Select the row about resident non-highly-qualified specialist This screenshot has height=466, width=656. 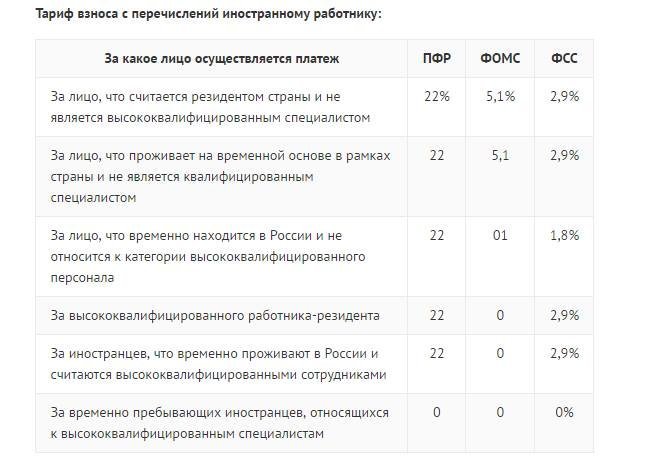tap(314, 107)
